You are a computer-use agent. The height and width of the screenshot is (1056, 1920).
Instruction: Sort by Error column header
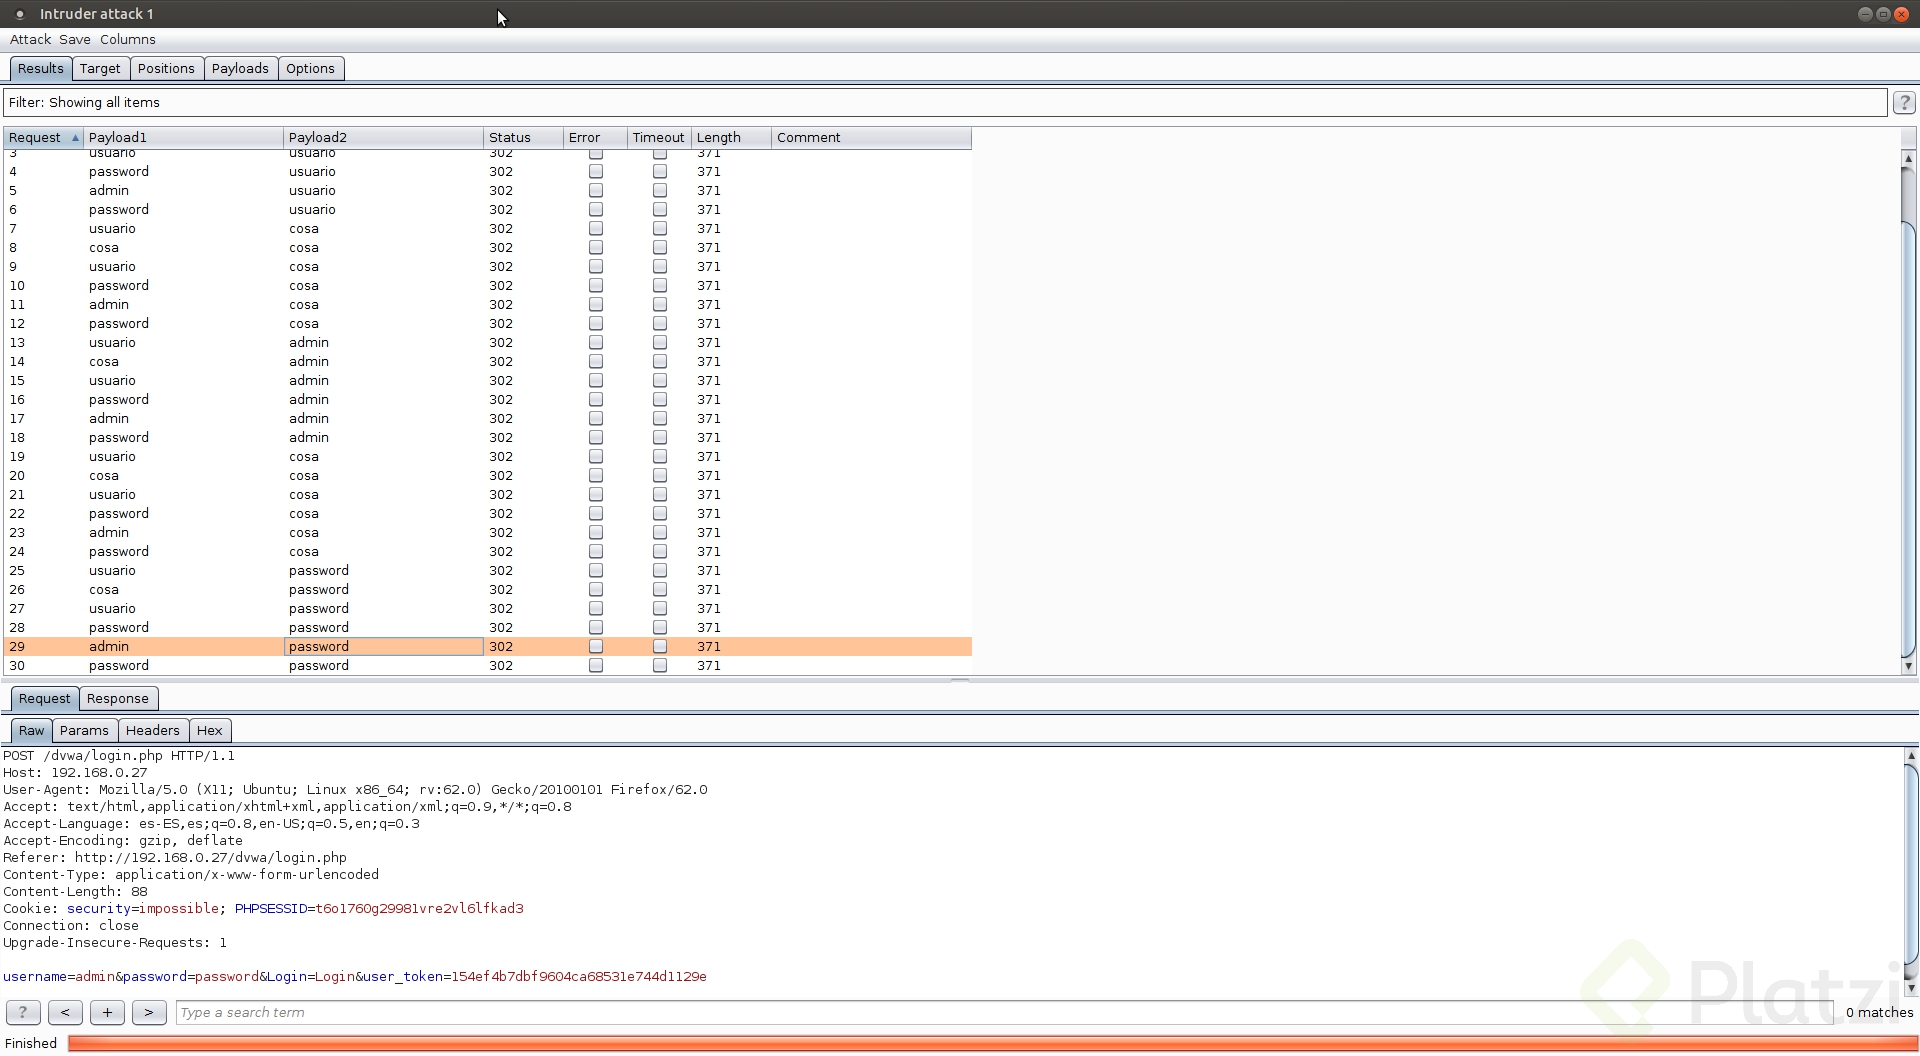[596, 138]
